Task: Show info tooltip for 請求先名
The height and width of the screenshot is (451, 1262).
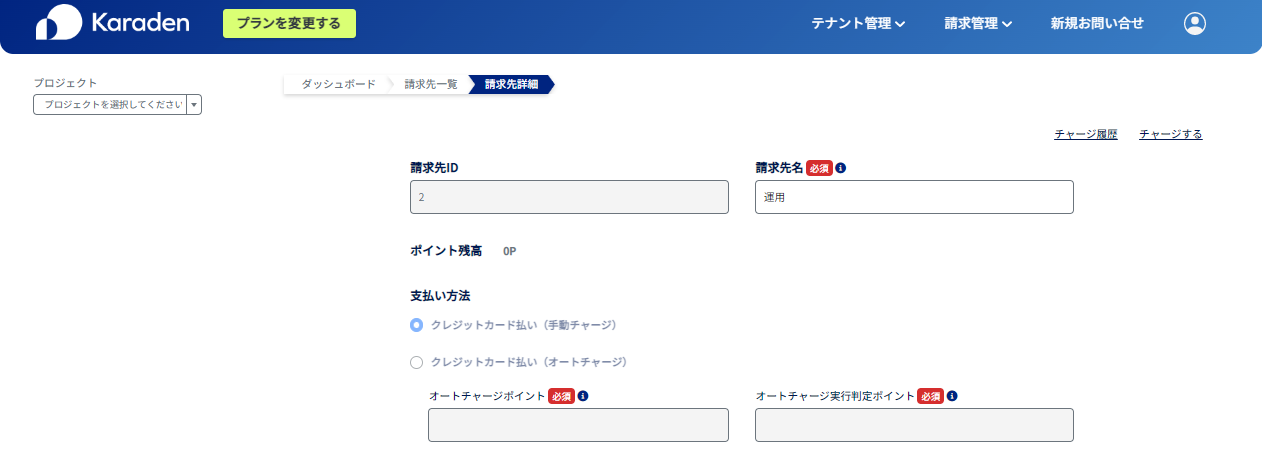Action: [841, 168]
